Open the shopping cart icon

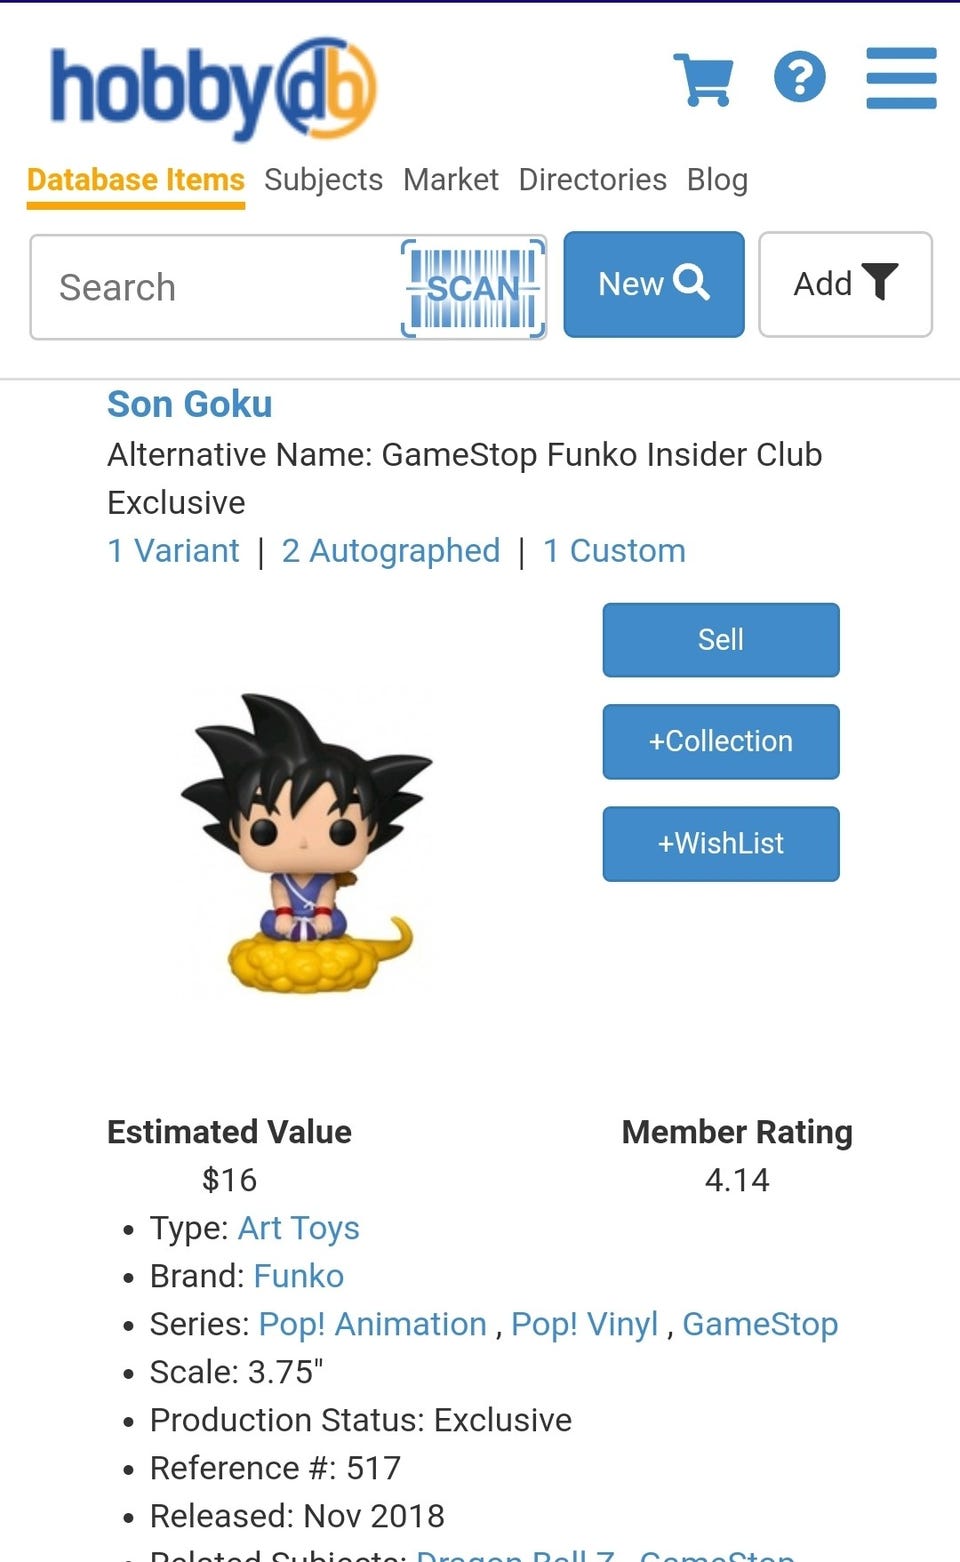(x=704, y=79)
